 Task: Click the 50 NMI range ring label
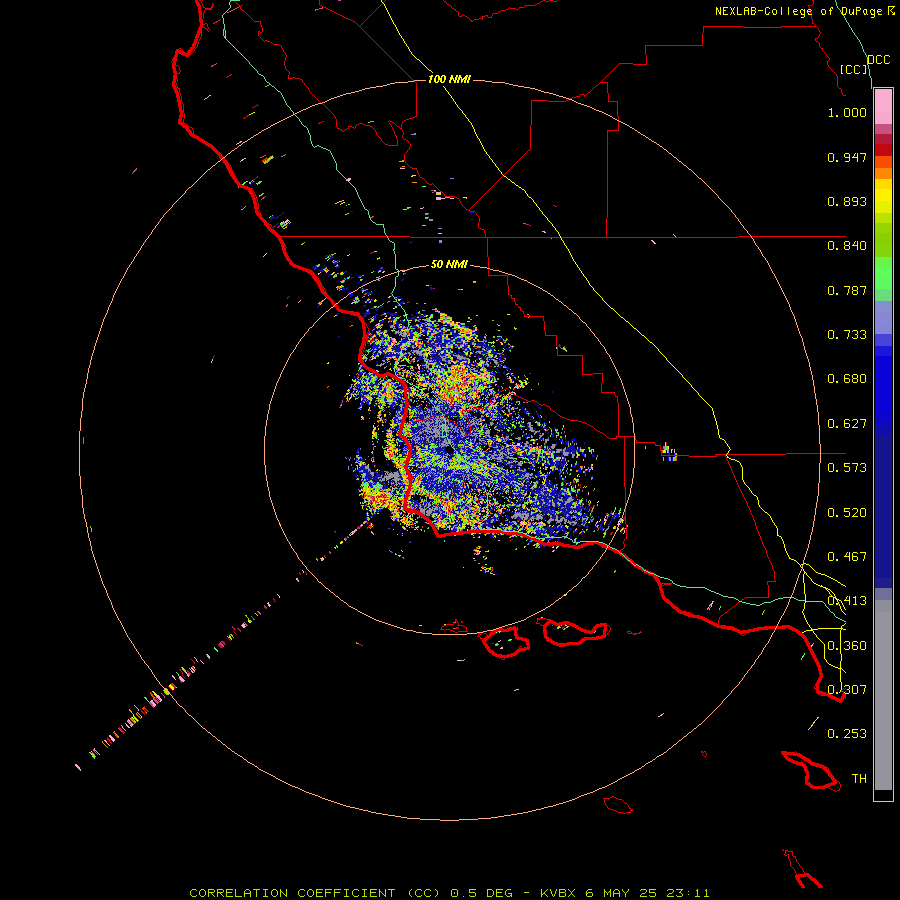coord(449,264)
